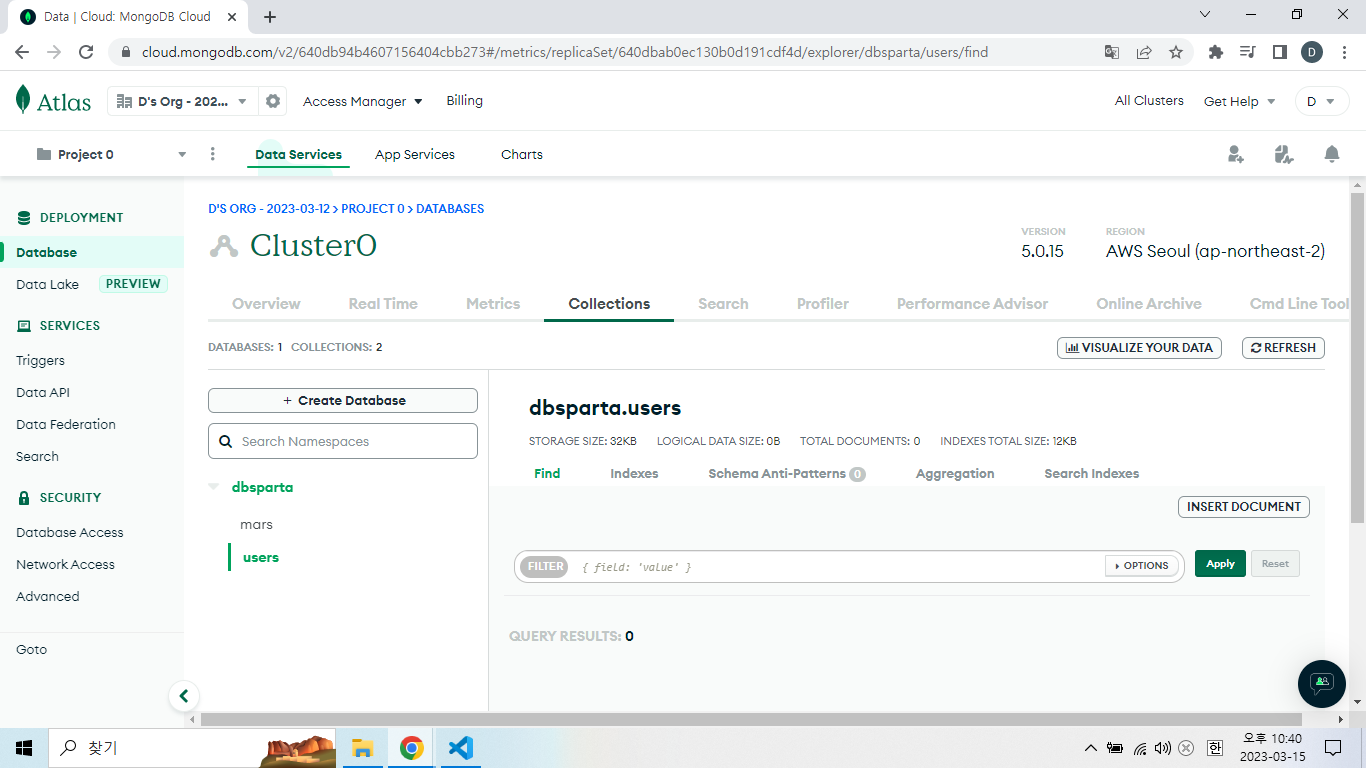Open the Schema Anti-Patterns tab
The height and width of the screenshot is (768, 1366).
click(x=787, y=473)
